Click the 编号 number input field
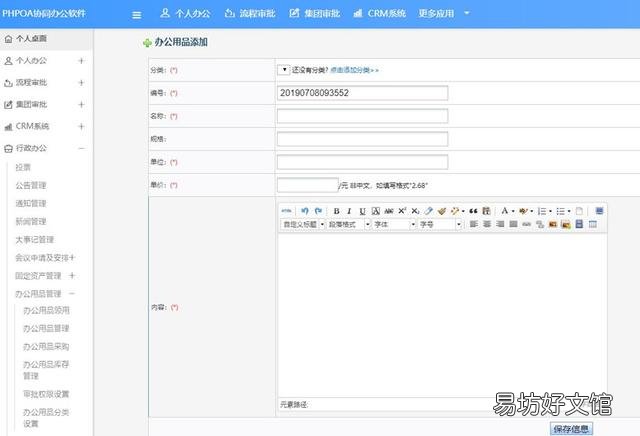640x436 pixels. 362,93
